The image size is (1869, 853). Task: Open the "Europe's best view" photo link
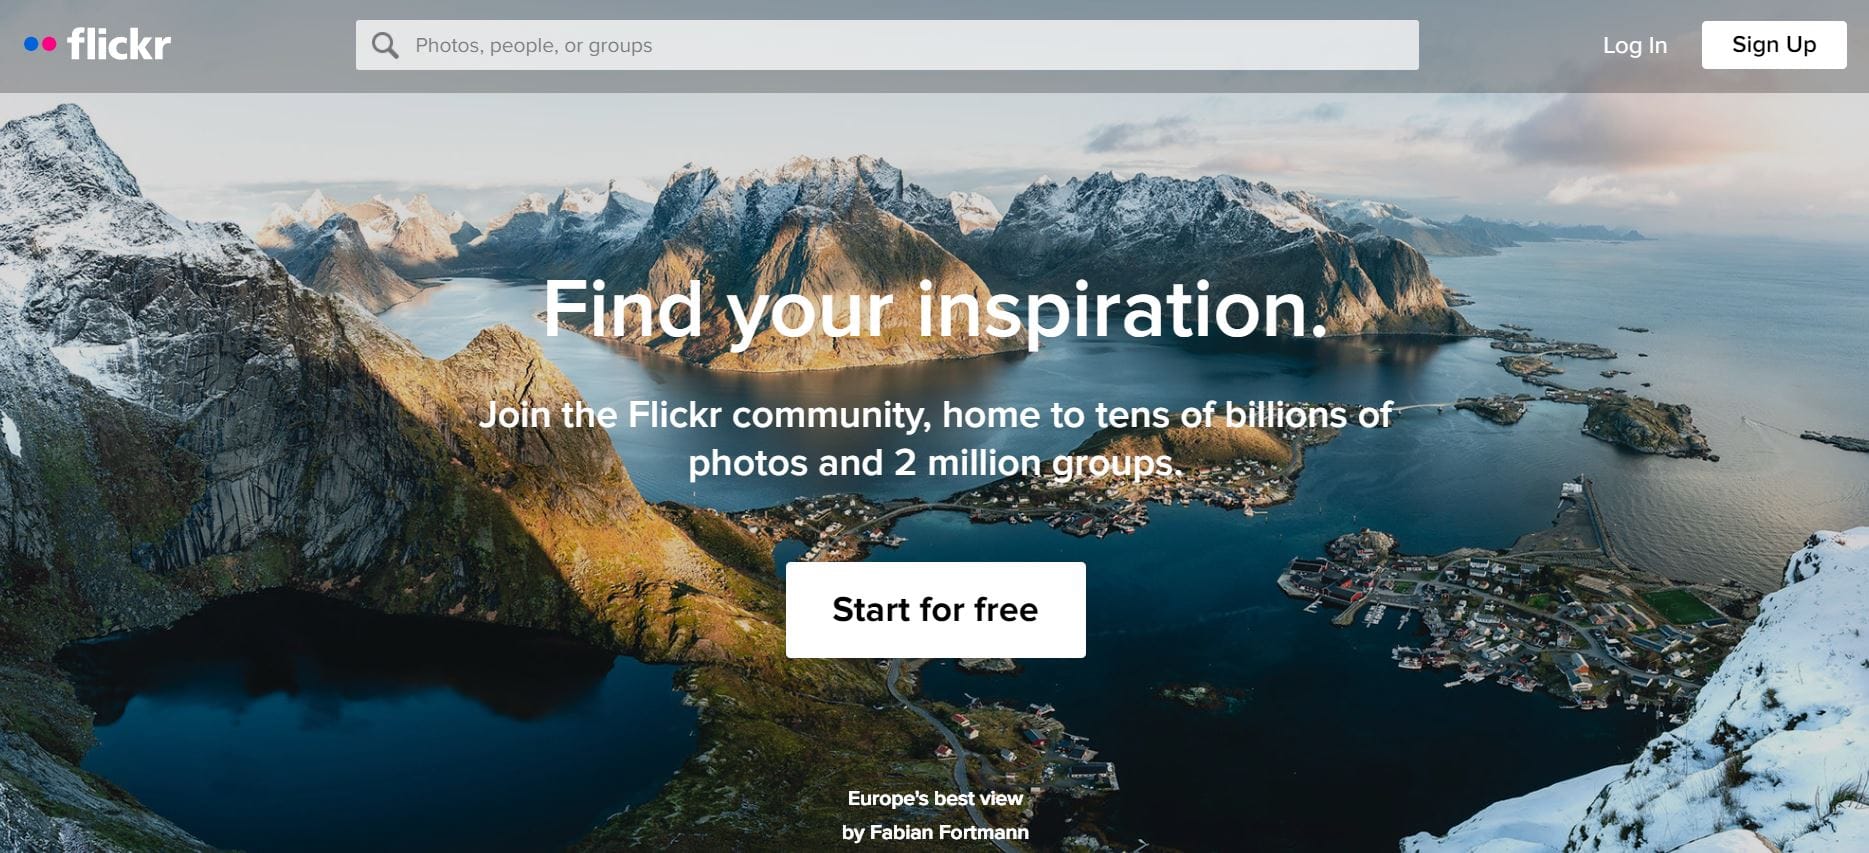click(935, 798)
